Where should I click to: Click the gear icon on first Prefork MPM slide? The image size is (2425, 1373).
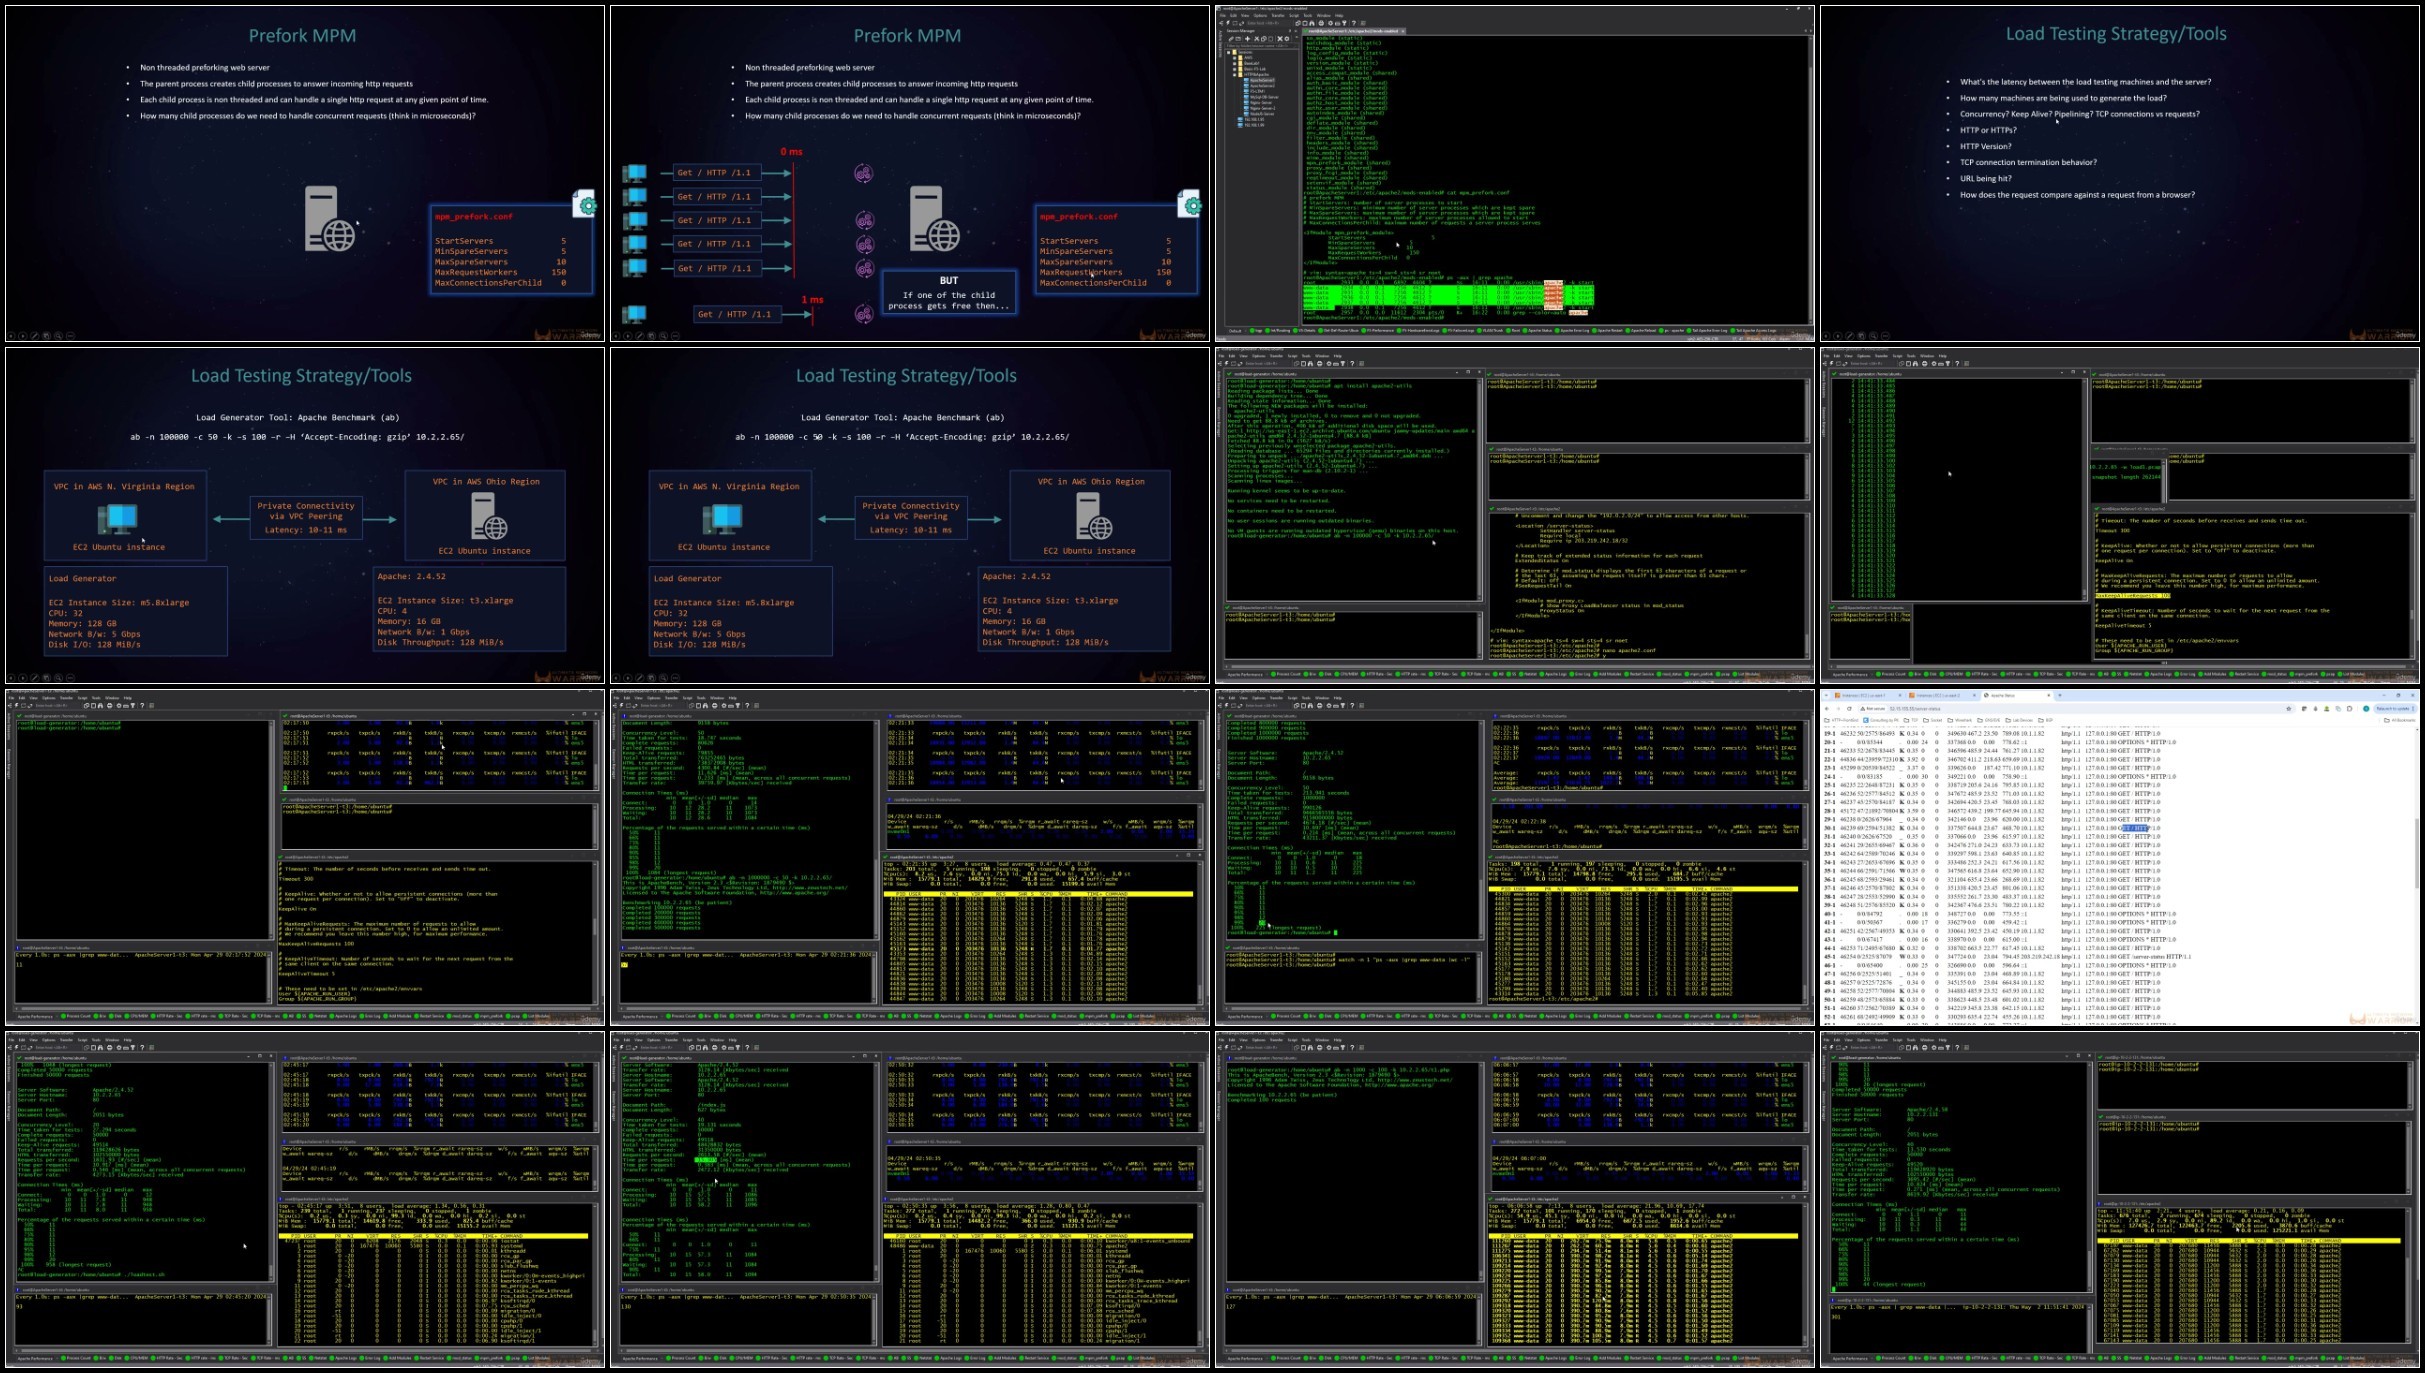coord(587,205)
